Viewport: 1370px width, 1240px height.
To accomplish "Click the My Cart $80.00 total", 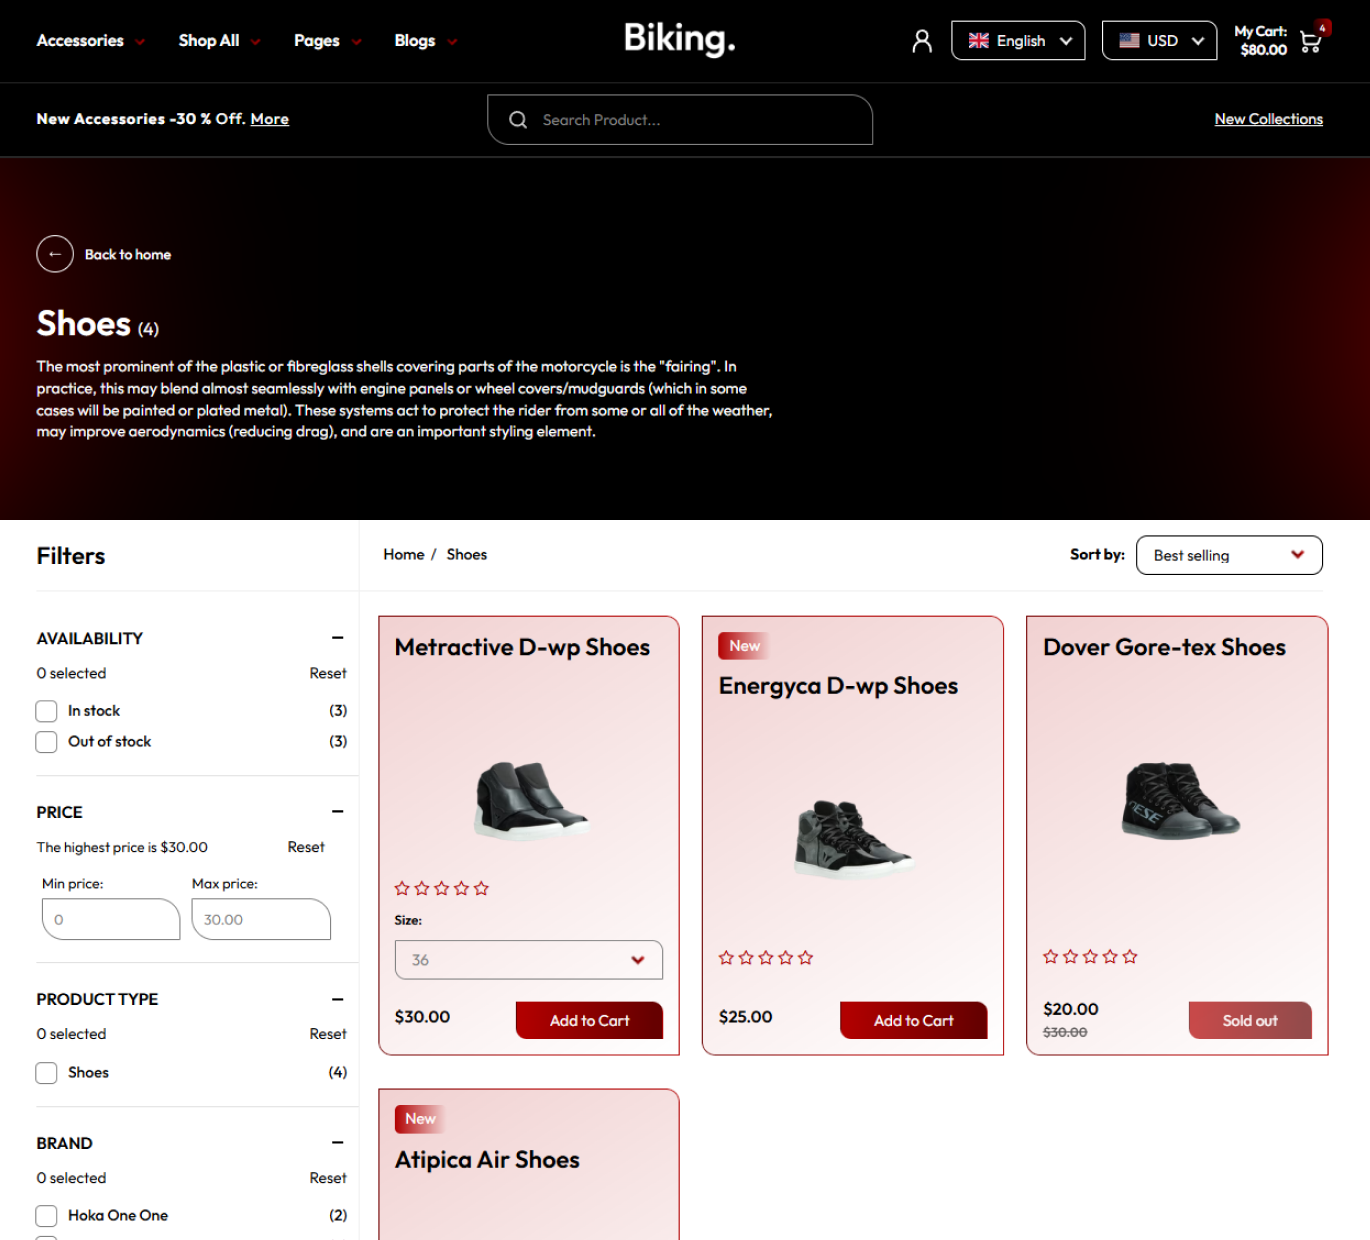I will pyautogui.click(x=1261, y=41).
